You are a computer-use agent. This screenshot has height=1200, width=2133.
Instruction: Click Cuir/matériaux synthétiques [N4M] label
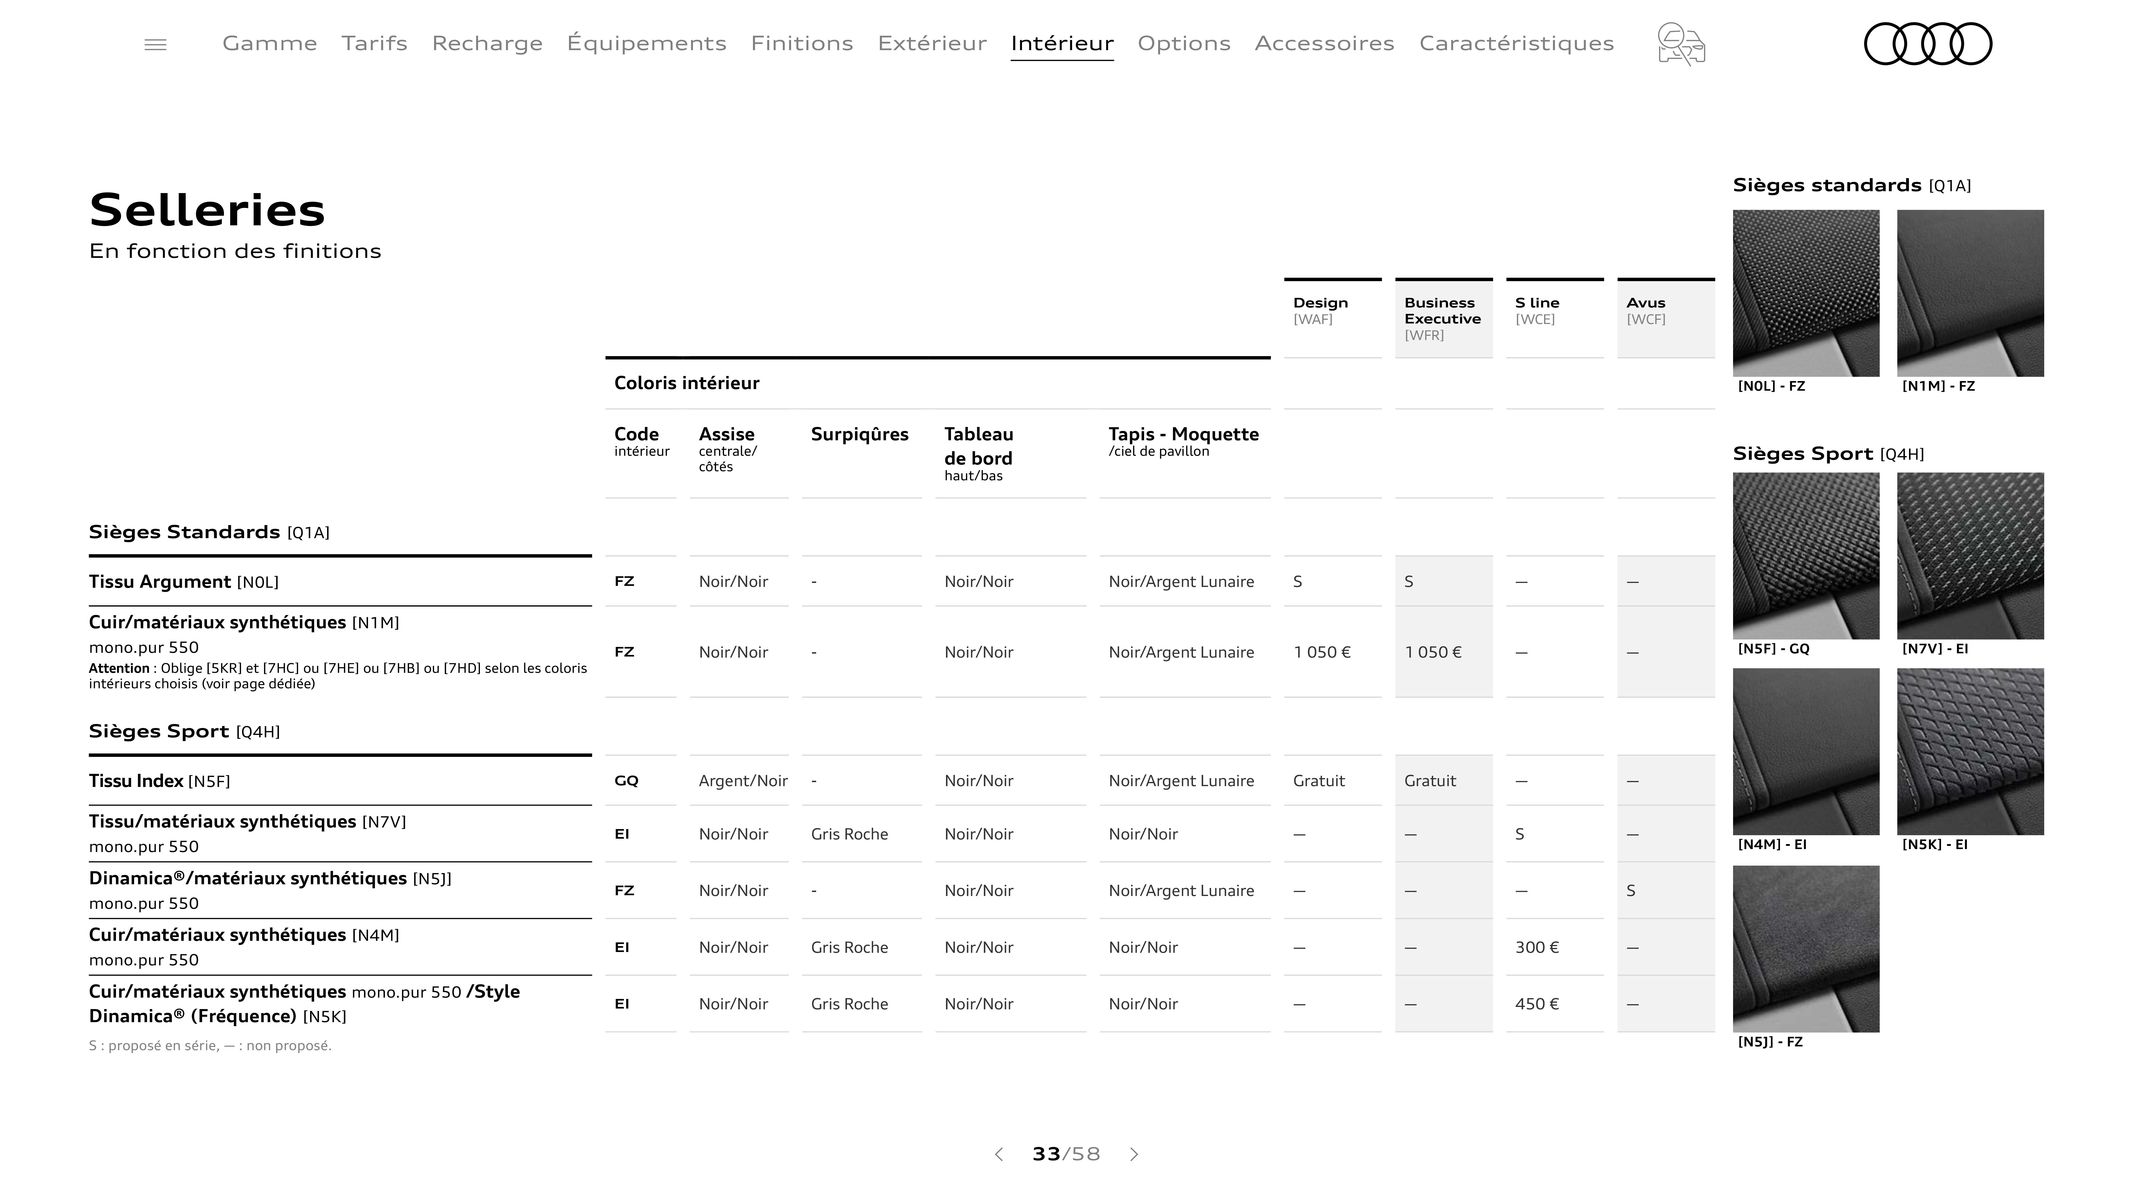pyautogui.click(x=244, y=935)
